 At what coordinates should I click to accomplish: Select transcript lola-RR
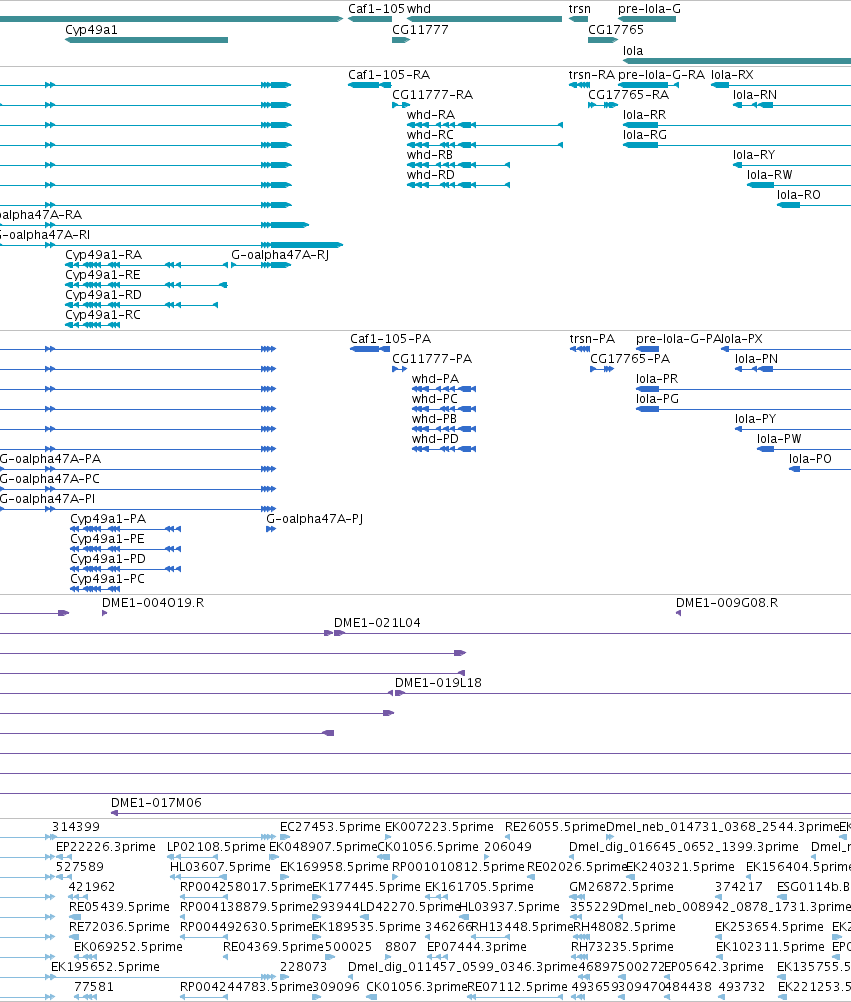tap(737, 125)
